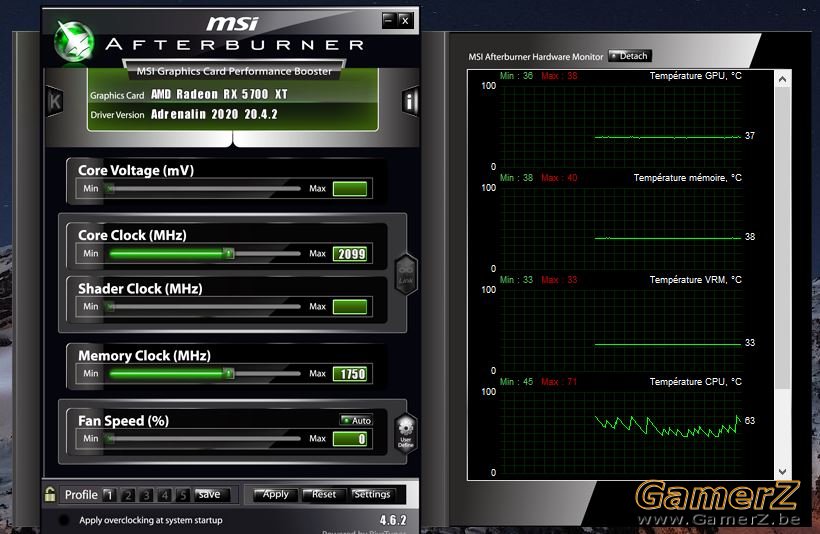
Task: Click the hardware monitor vertical scrollbar thumb
Action: [782, 238]
